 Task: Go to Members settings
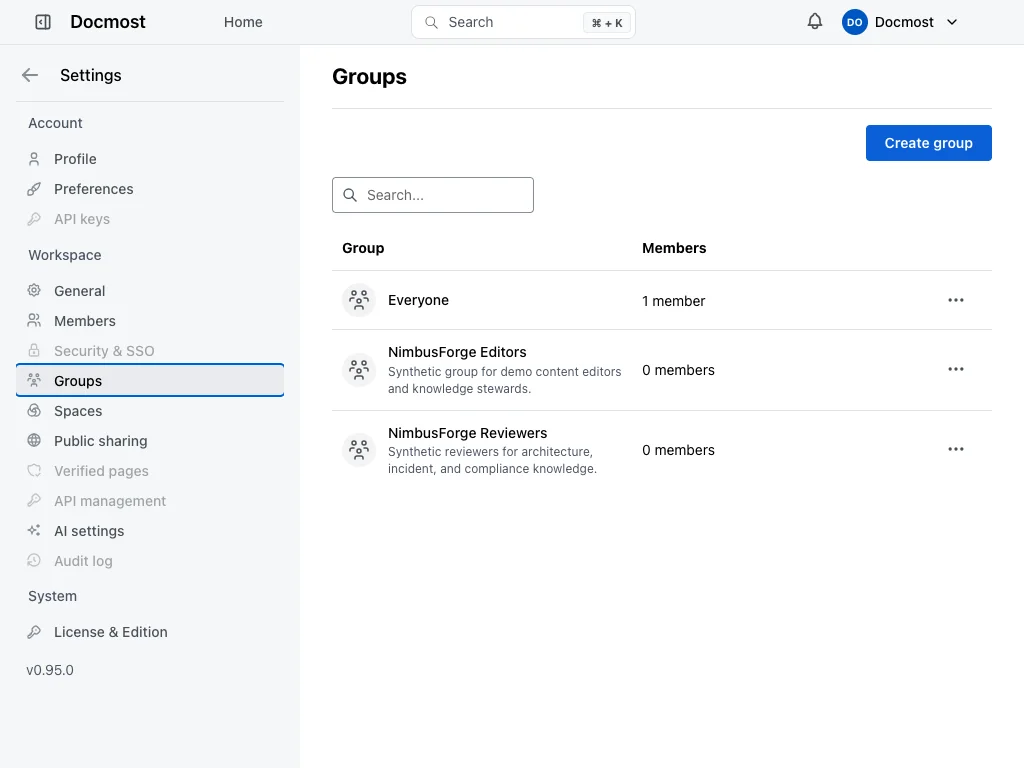click(150, 321)
